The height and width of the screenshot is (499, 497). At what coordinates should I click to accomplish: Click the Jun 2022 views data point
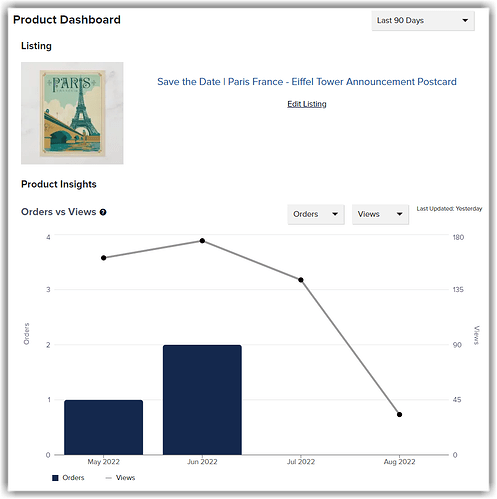click(202, 241)
